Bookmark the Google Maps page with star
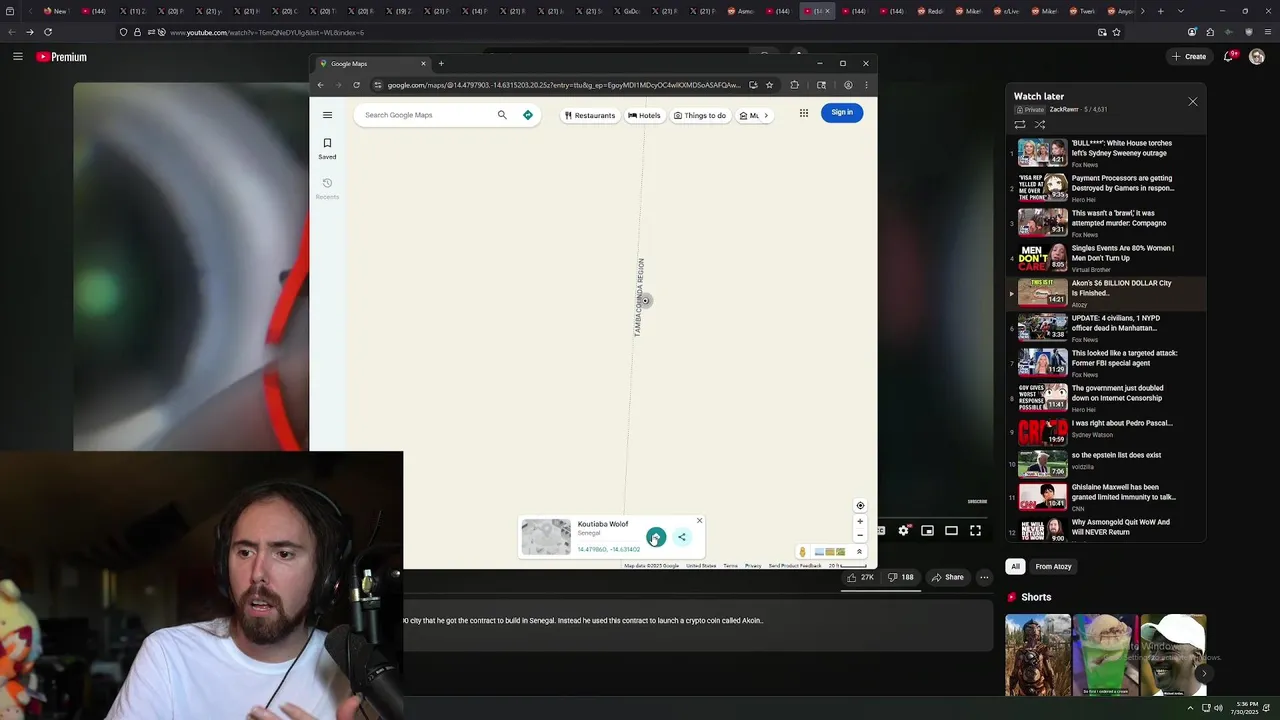The image size is (1280, 720). tap(769, 85)
